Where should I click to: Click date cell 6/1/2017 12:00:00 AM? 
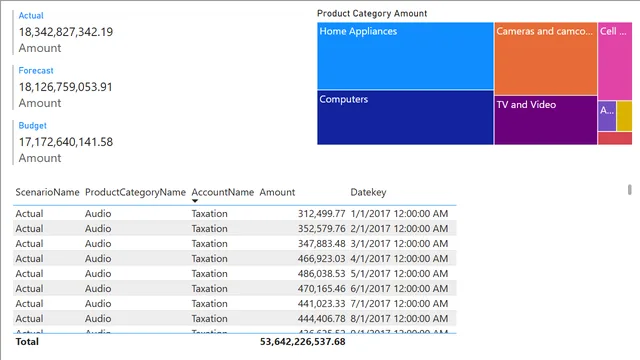coord(399,289)
